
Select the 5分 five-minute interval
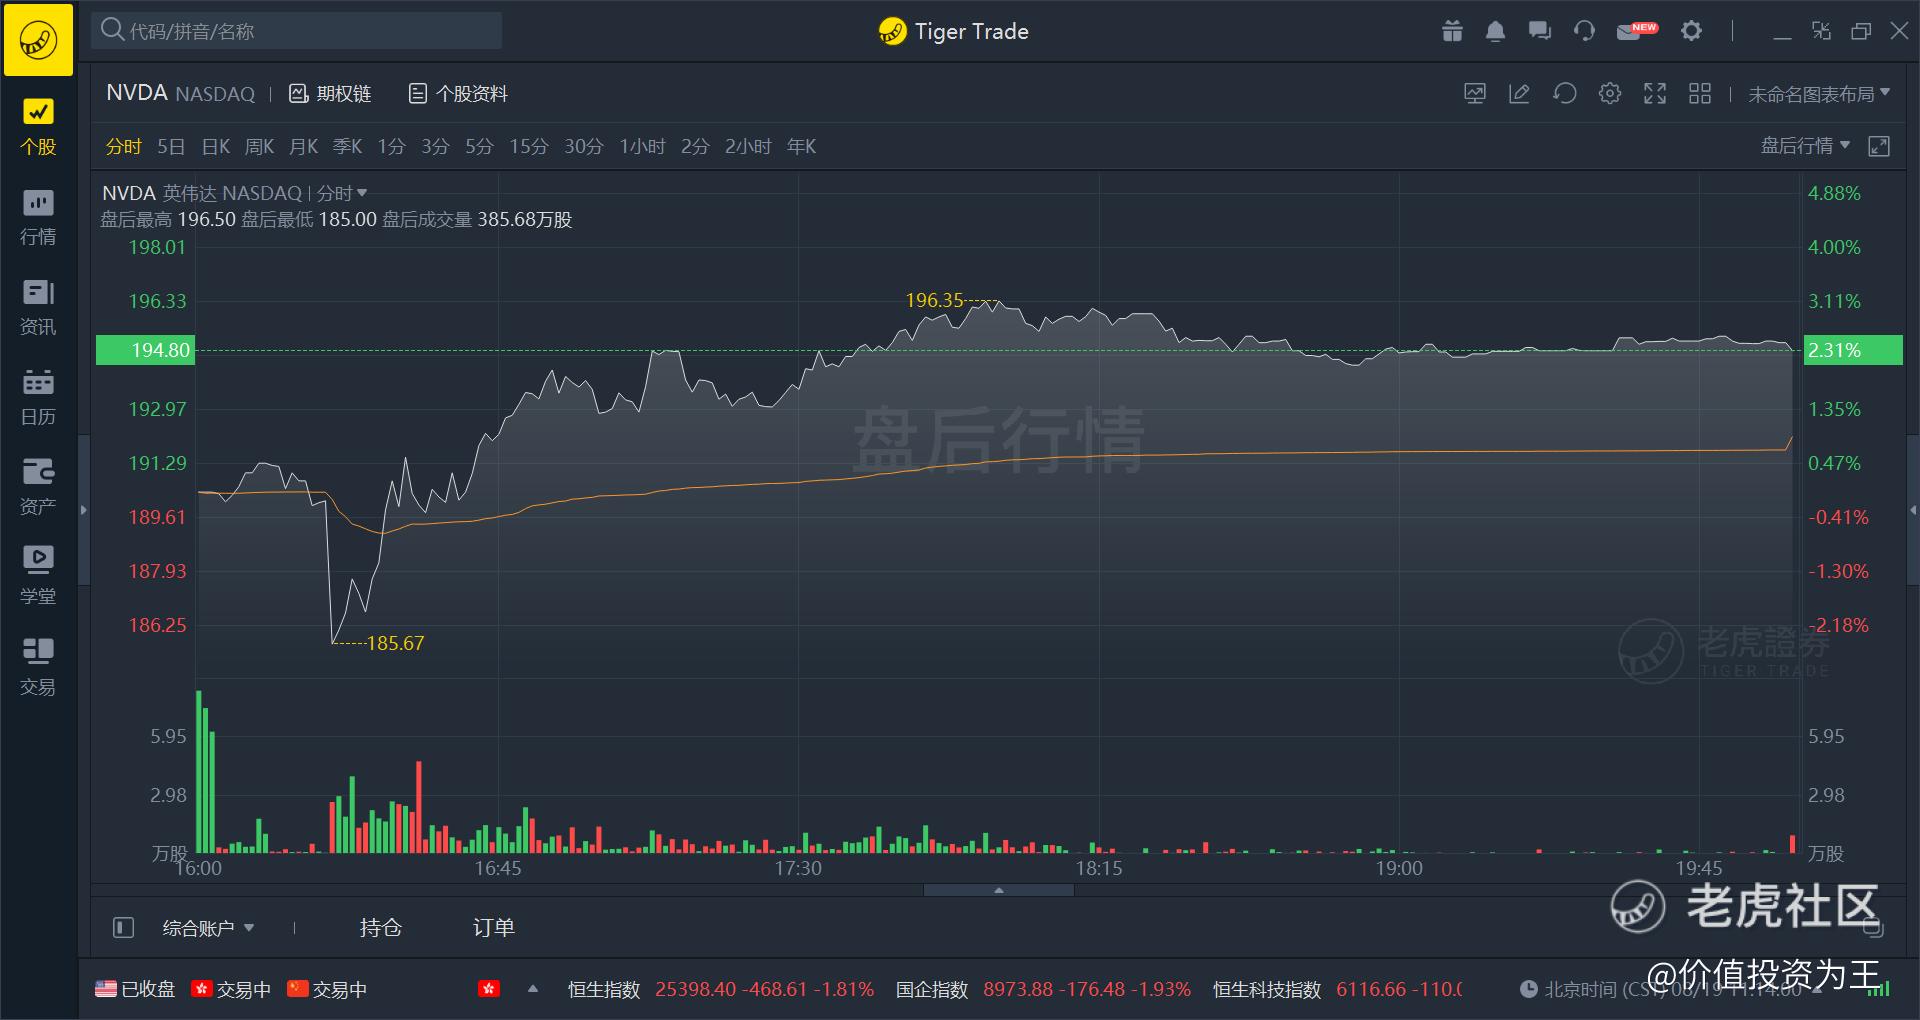(x=479, y=146)
